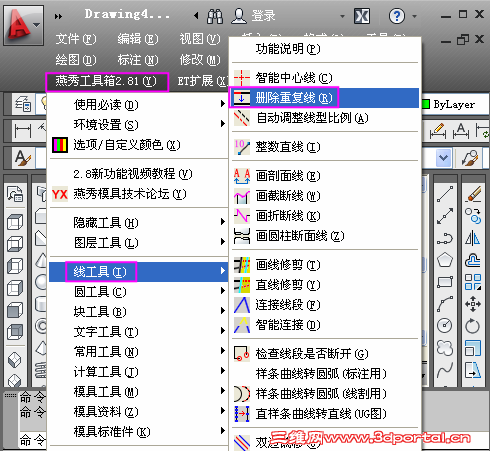Select the Erase modify tool icon
The height and width of the screenshot is (451, 490).
473,194
